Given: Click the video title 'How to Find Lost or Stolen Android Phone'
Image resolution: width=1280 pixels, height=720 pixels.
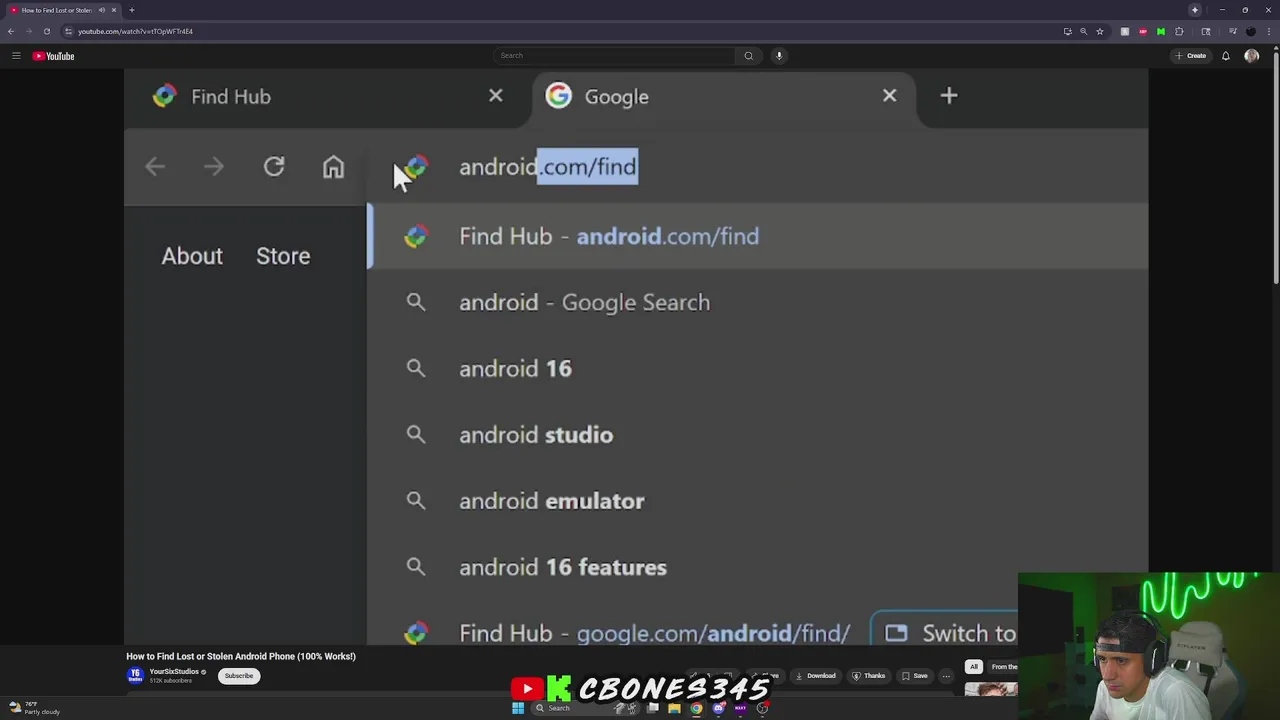Looking at the screenshot, I should 241,656.
